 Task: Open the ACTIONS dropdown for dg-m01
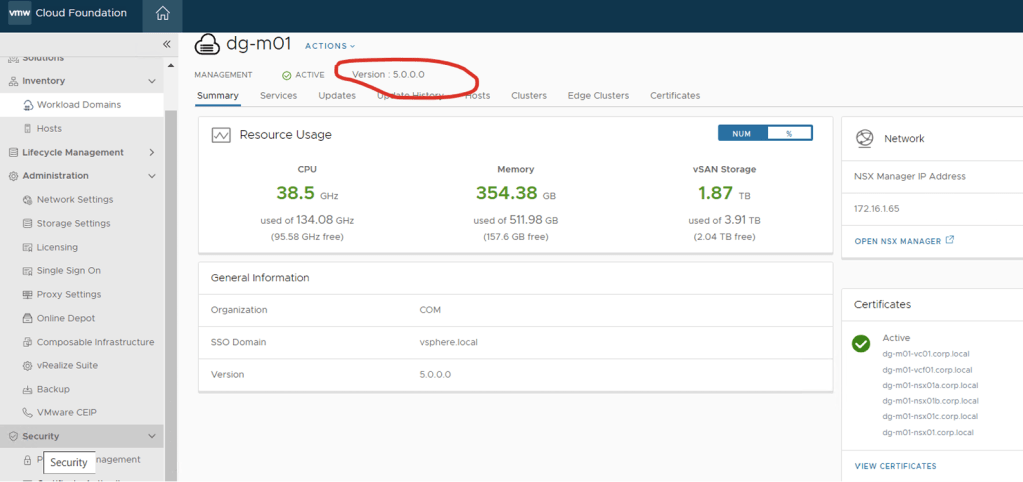point(330,46)
